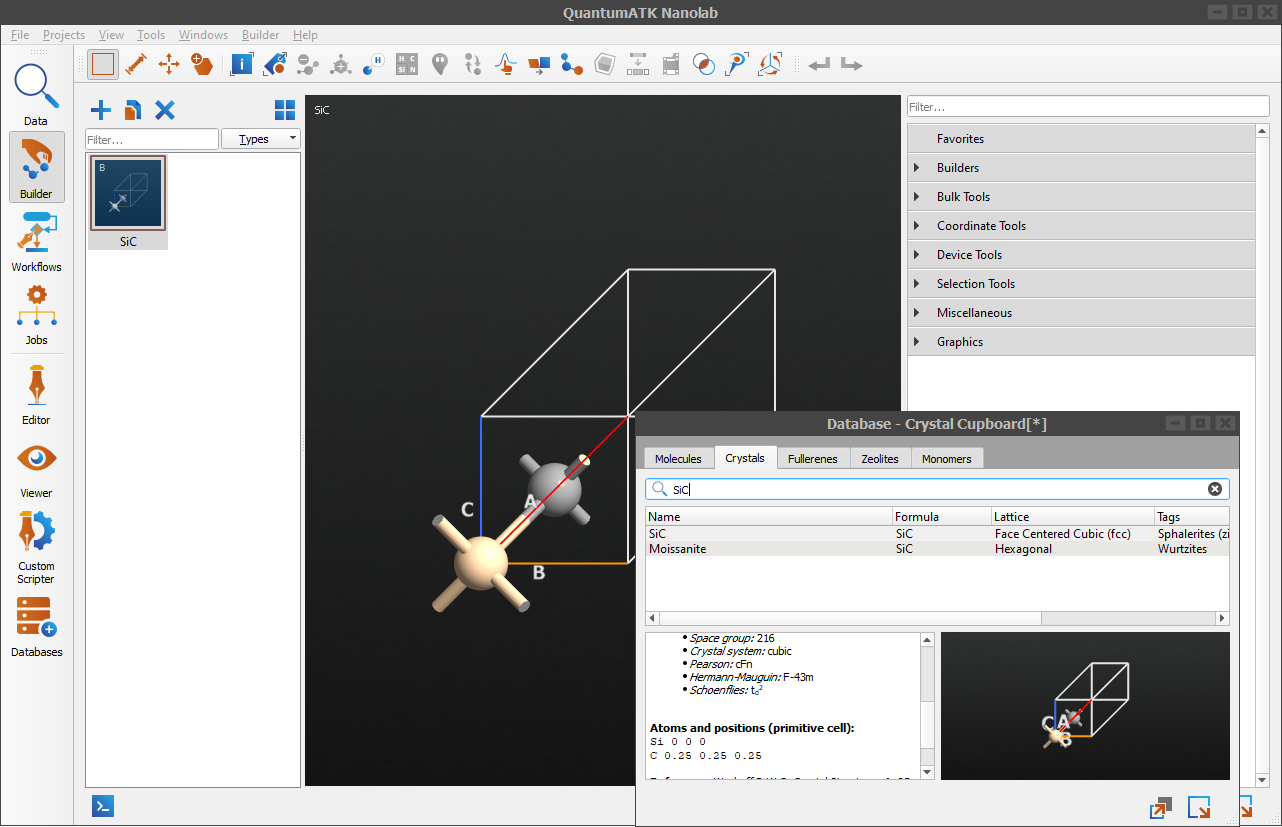Screen dimensions: 1282x827
Task: Open the terminal console icon
Action: click(103, 806)
